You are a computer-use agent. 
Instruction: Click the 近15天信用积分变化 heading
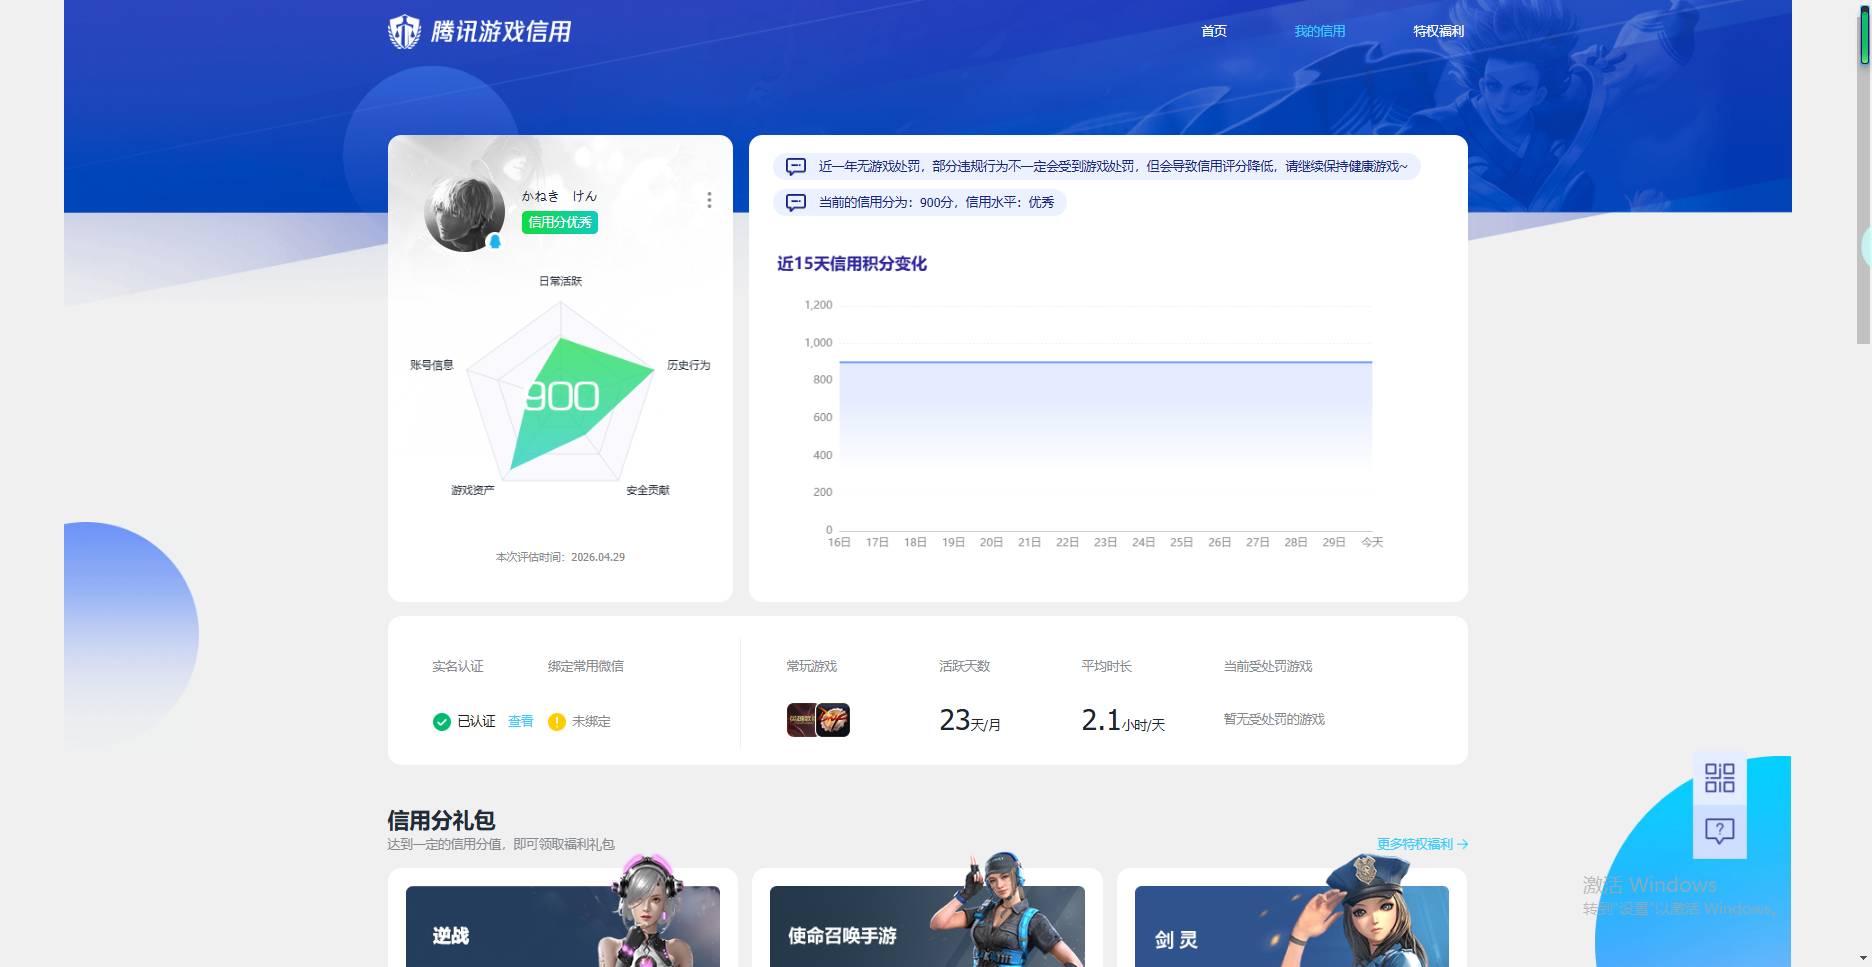coord(852,264)
